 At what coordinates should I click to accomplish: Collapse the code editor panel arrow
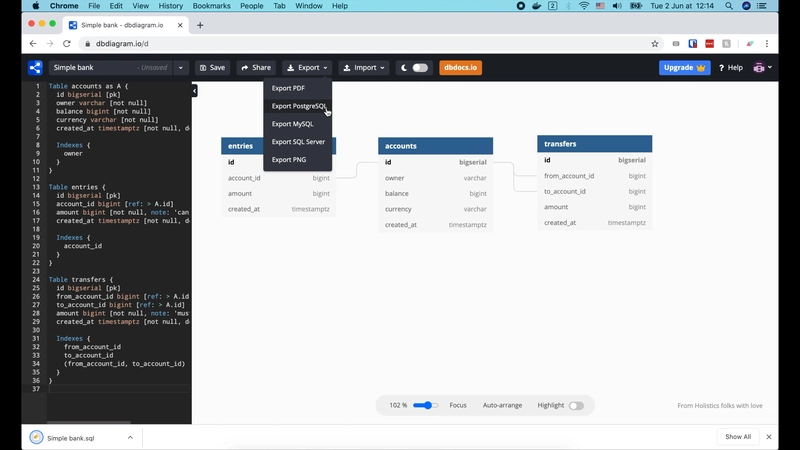194,91
